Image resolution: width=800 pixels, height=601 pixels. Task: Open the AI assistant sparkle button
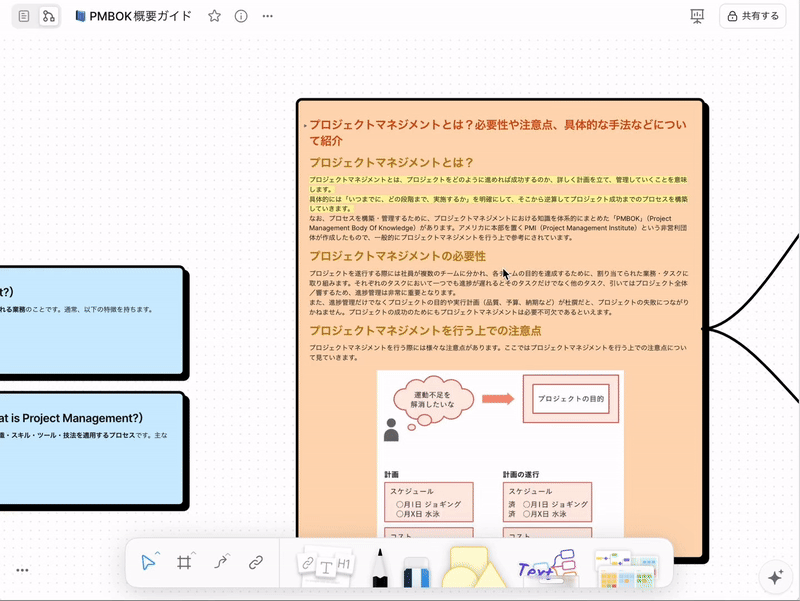click(773, 577)
